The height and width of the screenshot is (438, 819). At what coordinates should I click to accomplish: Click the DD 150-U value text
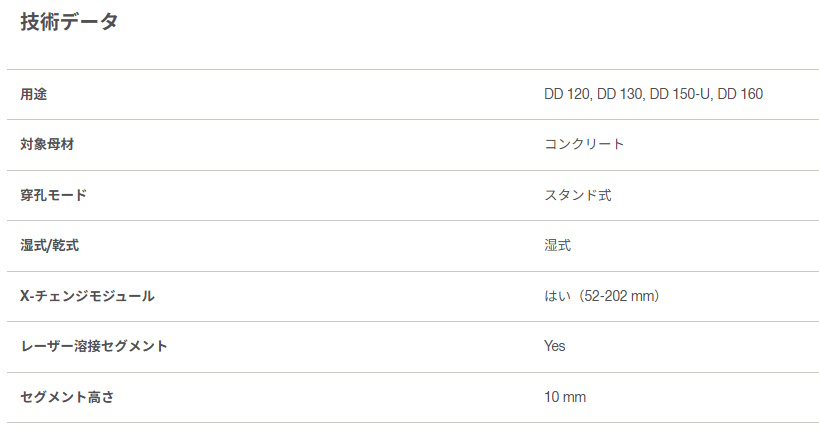click(680, 95)
